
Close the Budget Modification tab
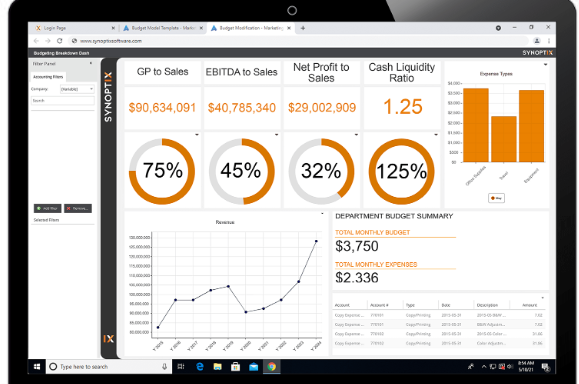[289, 28]
